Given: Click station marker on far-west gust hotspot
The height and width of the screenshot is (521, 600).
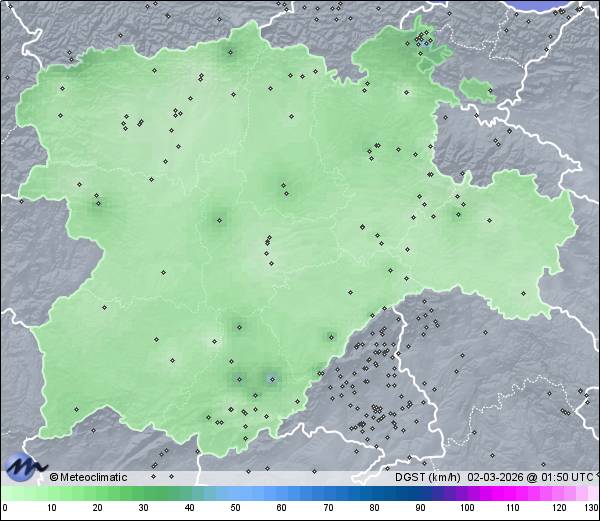Looking at the screenshot, I should tap(97, 204).
